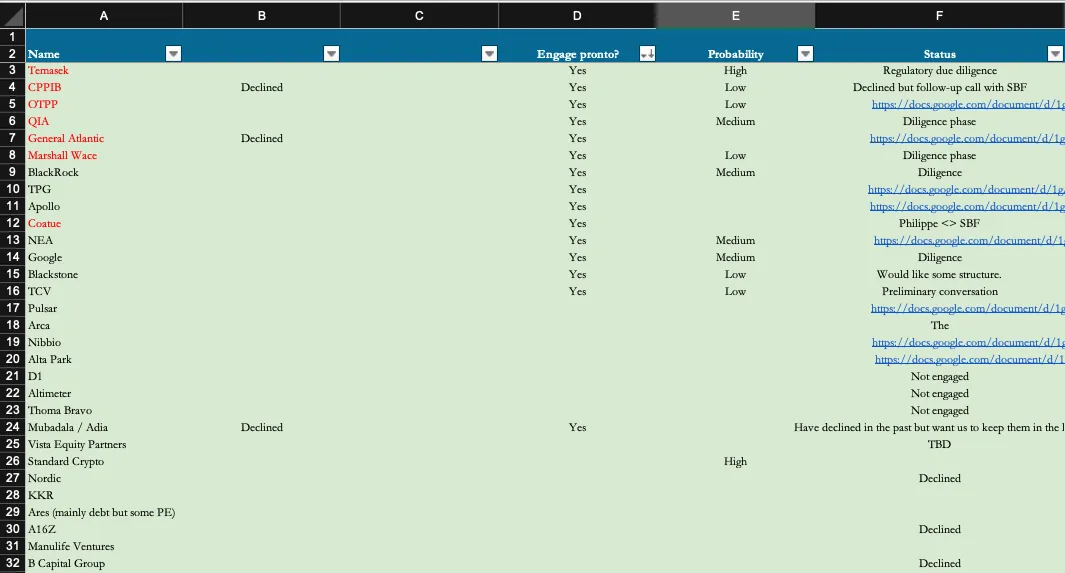Open the TPG status document link
The width and height of the screenshot is (1065, 573).
(966, 189)
